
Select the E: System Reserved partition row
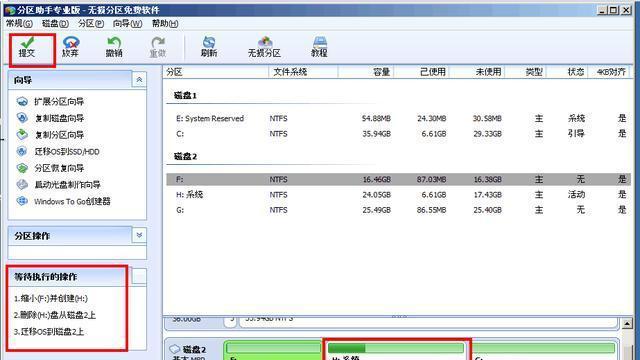tap(398, 118)
